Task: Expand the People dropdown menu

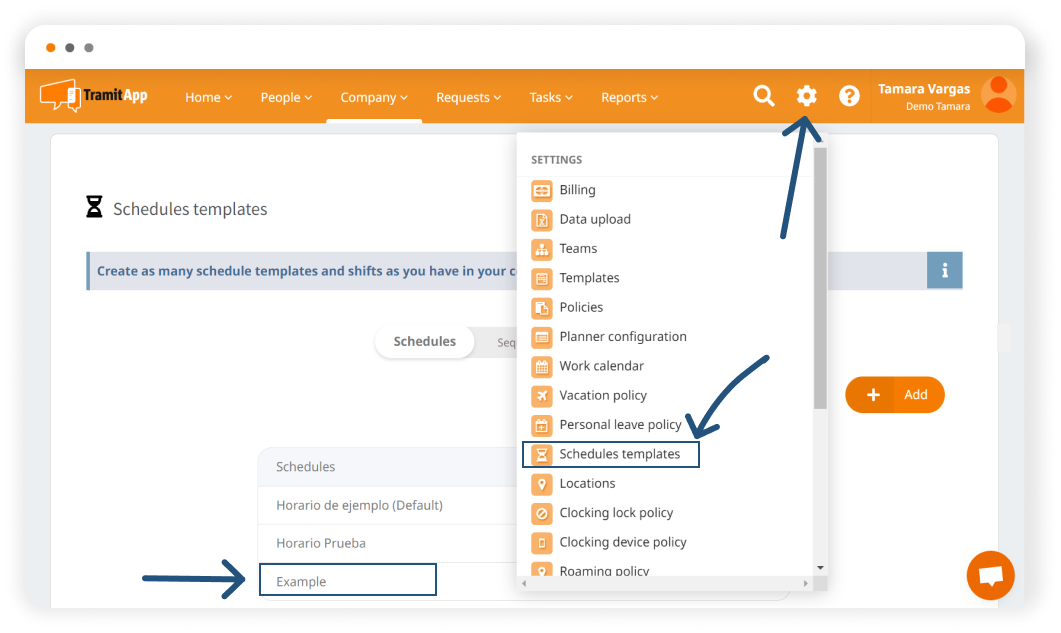Action: click(x=286, y=98)
